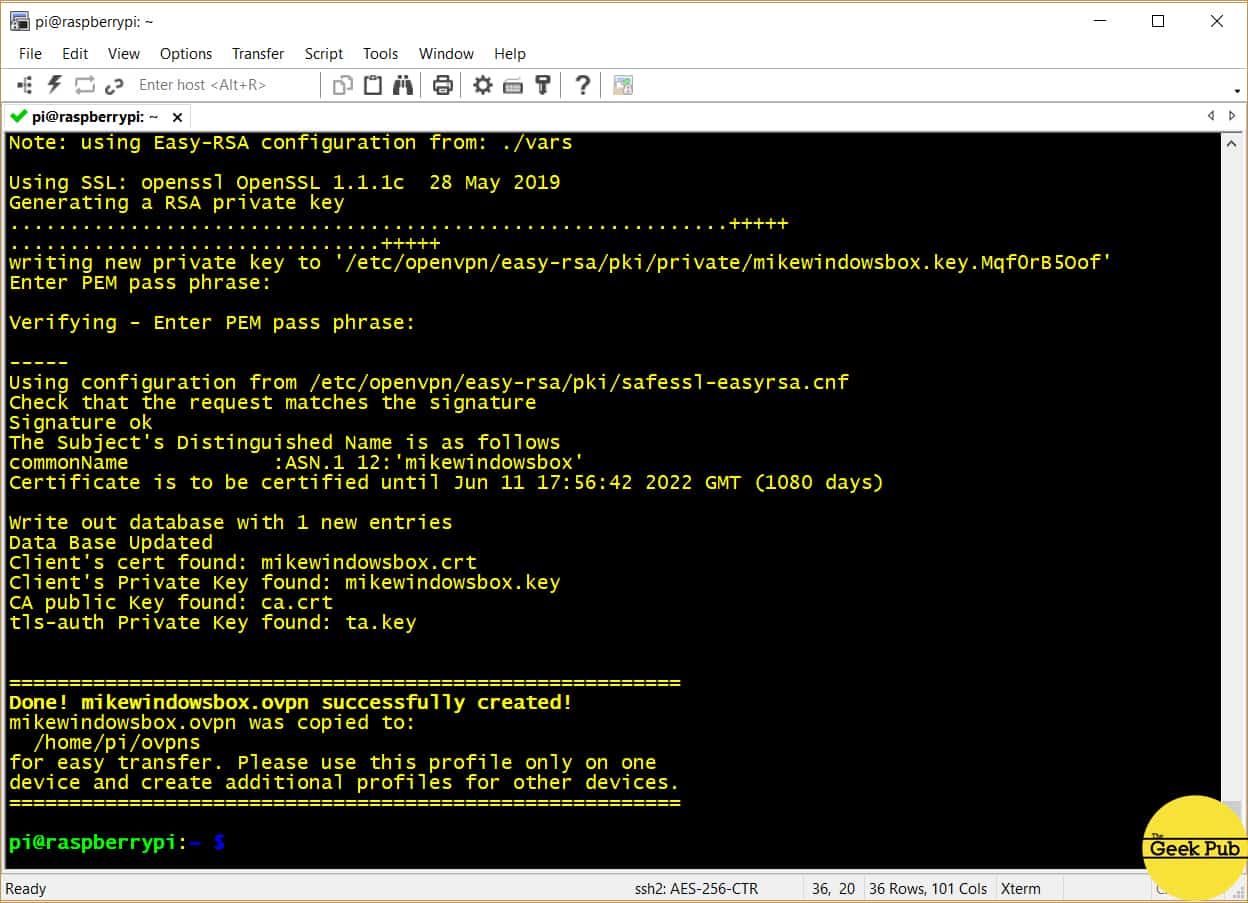Click the Reconnect session toolbar icon
This screenshot has height=903, width=1248.
click(x=84, y=85)
